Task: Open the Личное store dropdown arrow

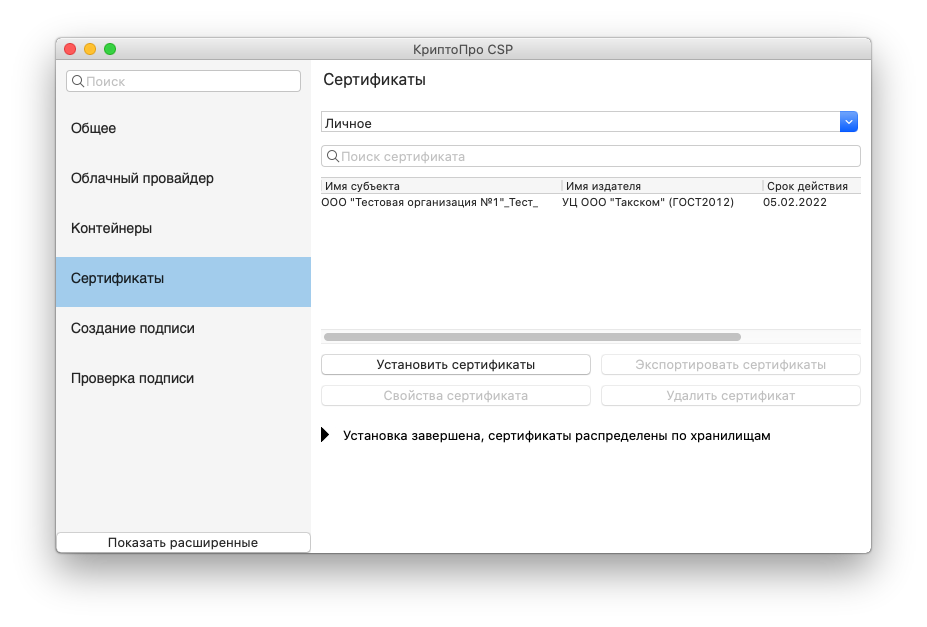Action: click(x=848, y=122)
